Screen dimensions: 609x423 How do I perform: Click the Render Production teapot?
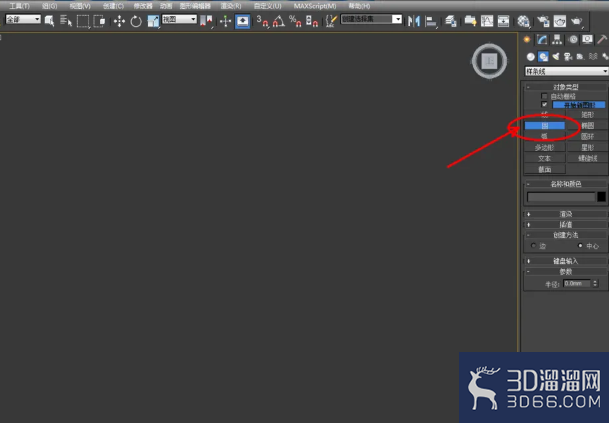pos(576,21)
